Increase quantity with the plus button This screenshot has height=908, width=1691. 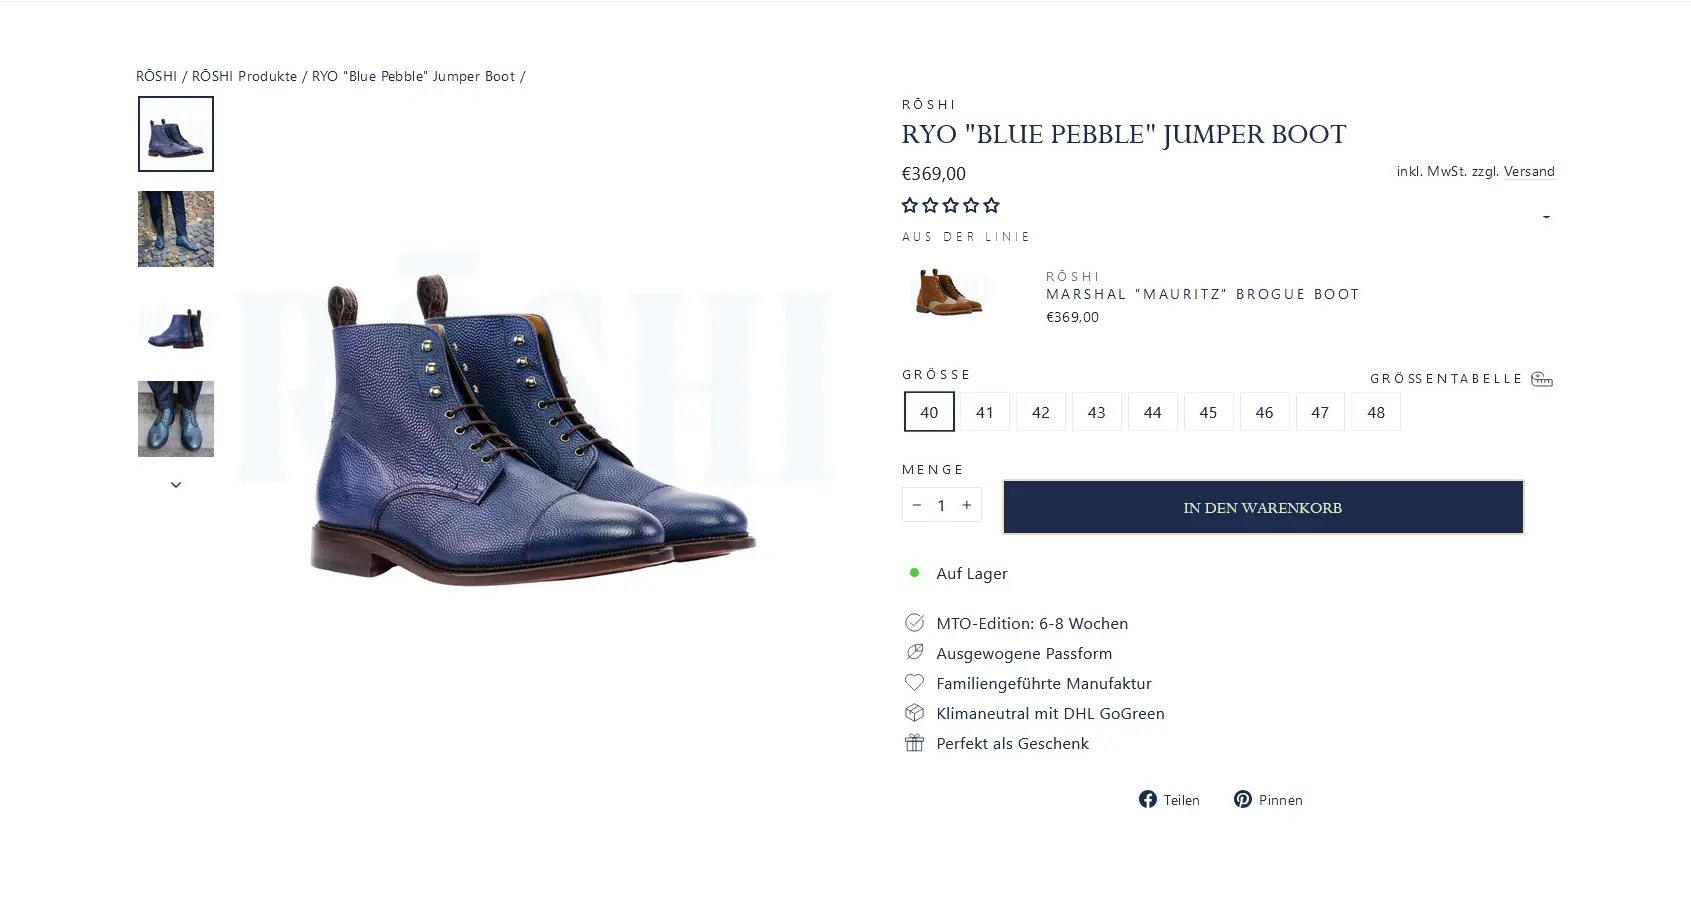pyautogui.click(x=967, y=505)
